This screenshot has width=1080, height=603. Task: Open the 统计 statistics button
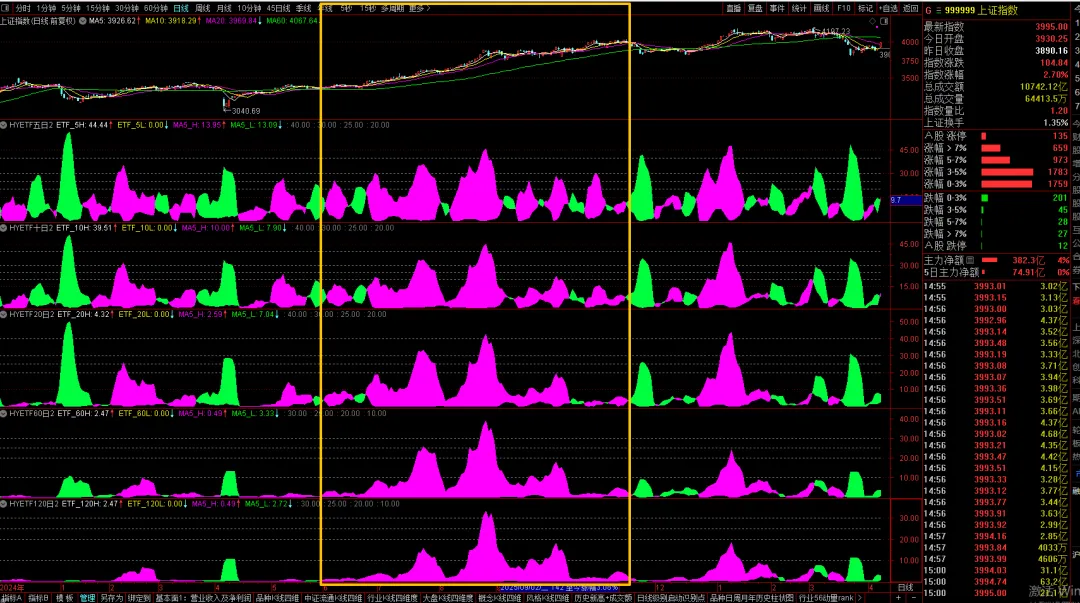pos(799,8)
